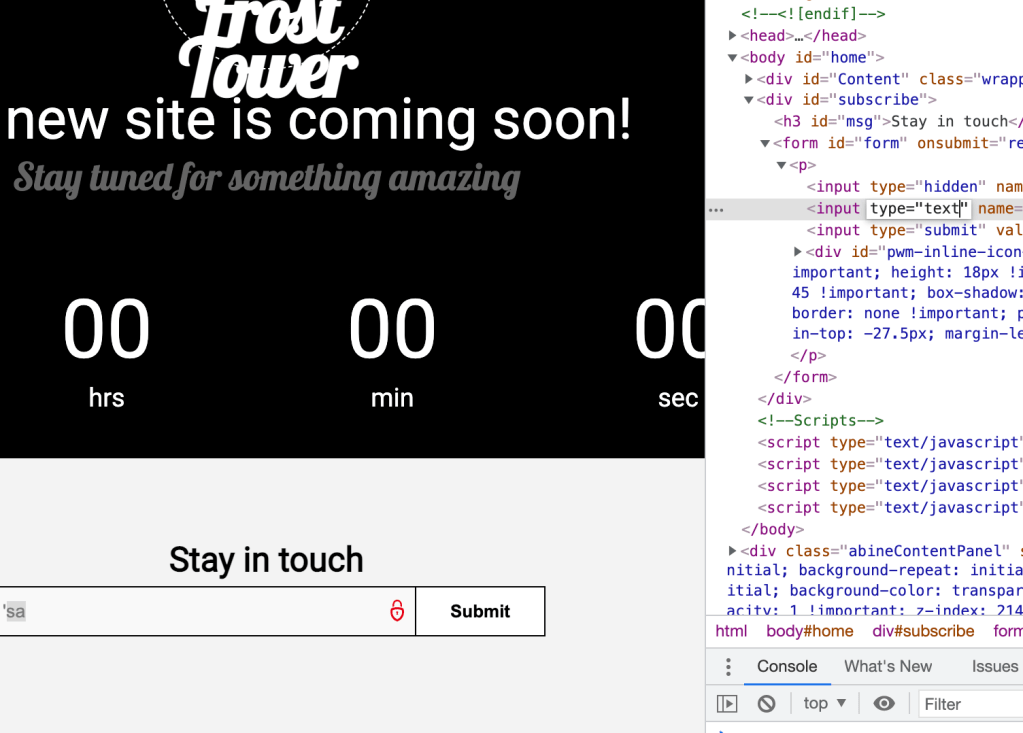Toggle the console sidebar panel icon

(x=727, y=704)
